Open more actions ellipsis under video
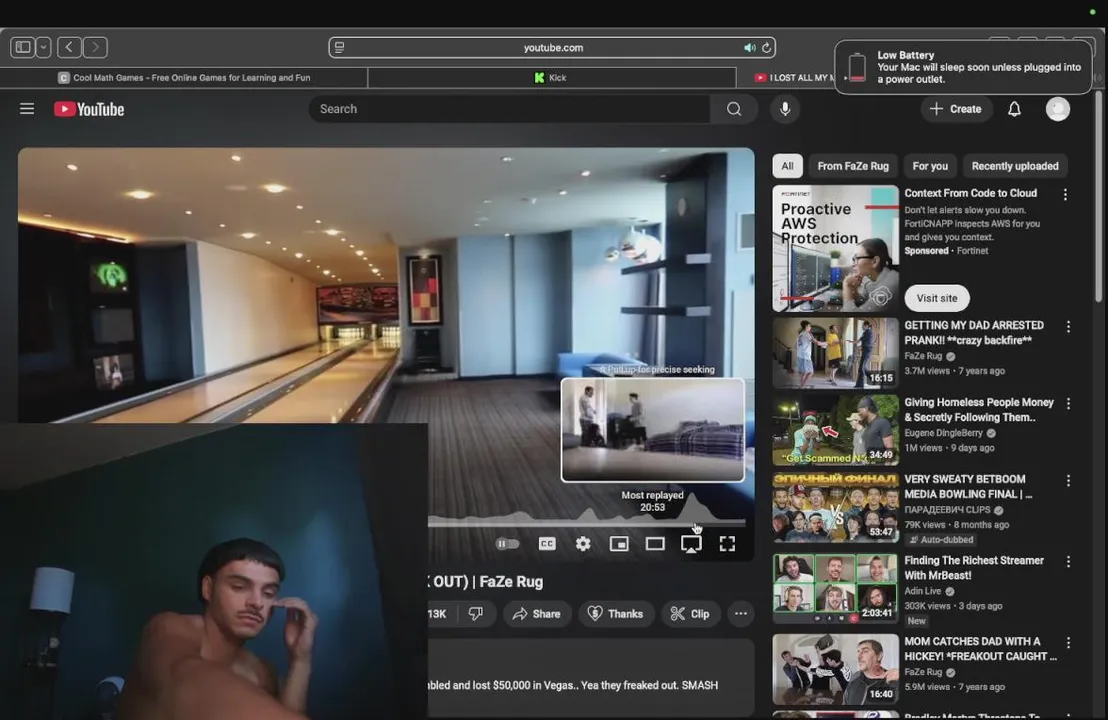This screenshot has width=1108, height=720. (741, 613)
